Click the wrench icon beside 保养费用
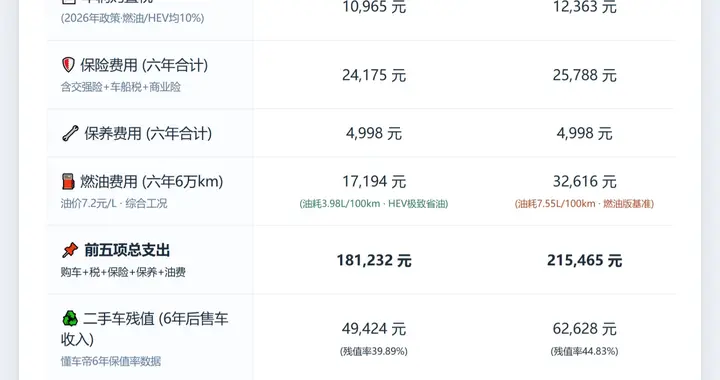 click(70, 134)
